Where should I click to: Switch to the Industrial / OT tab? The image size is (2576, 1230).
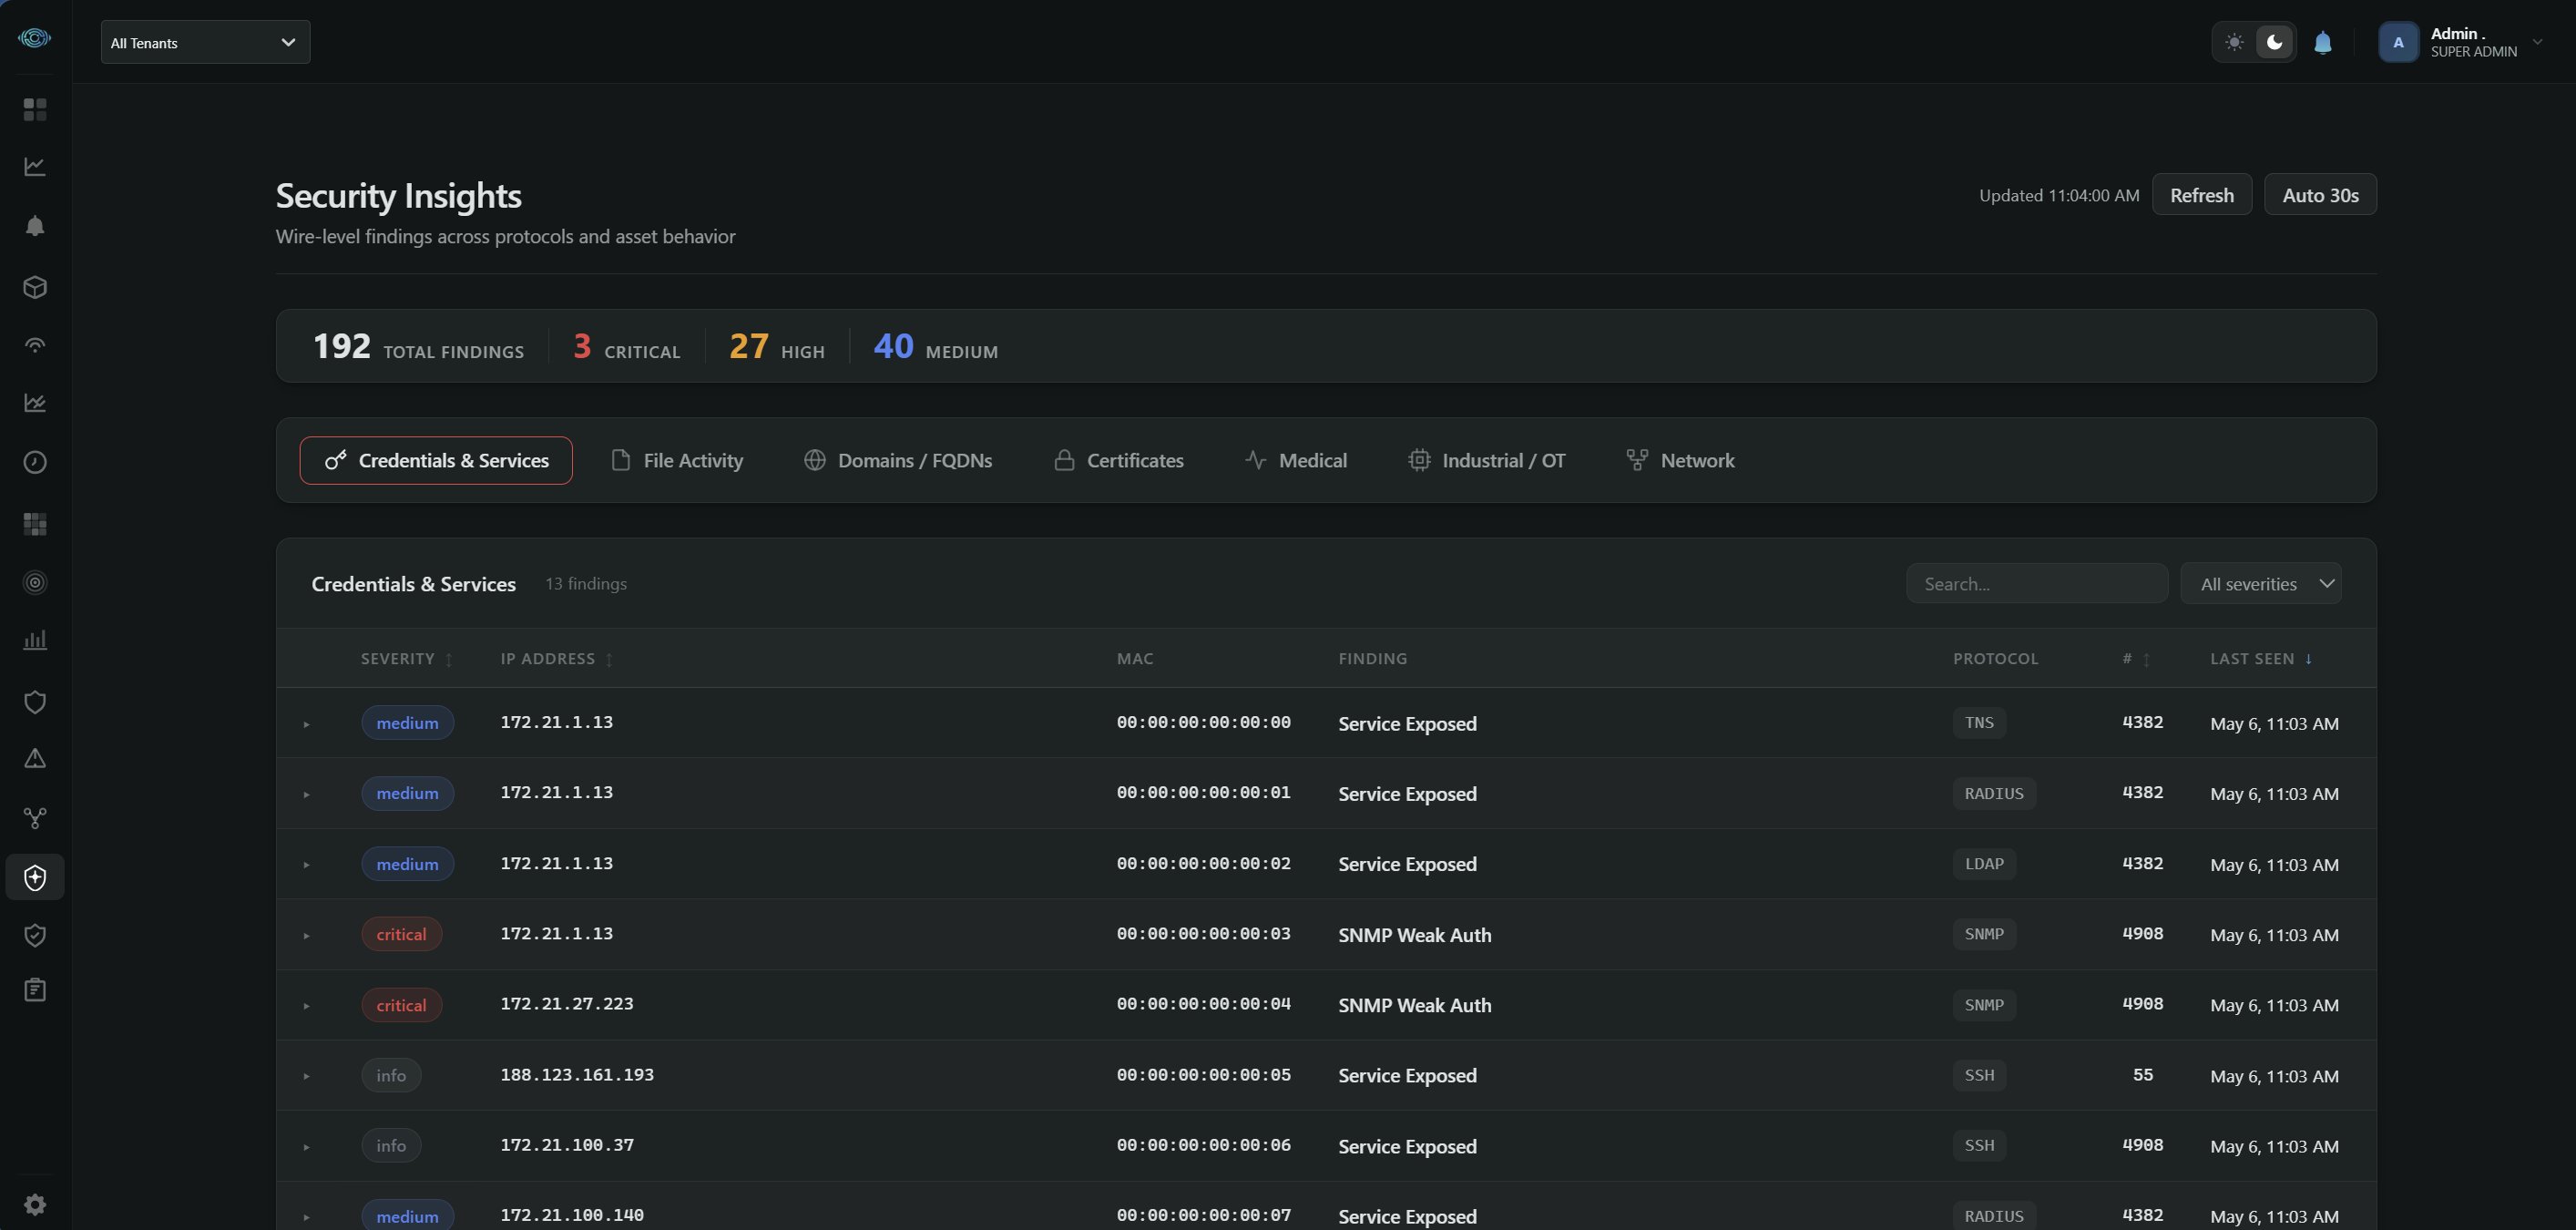point(1487,461)
